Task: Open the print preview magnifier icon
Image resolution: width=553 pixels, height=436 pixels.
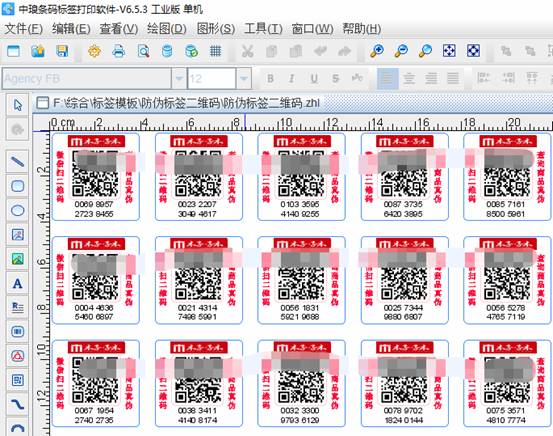Action: (x=143, y=51)
